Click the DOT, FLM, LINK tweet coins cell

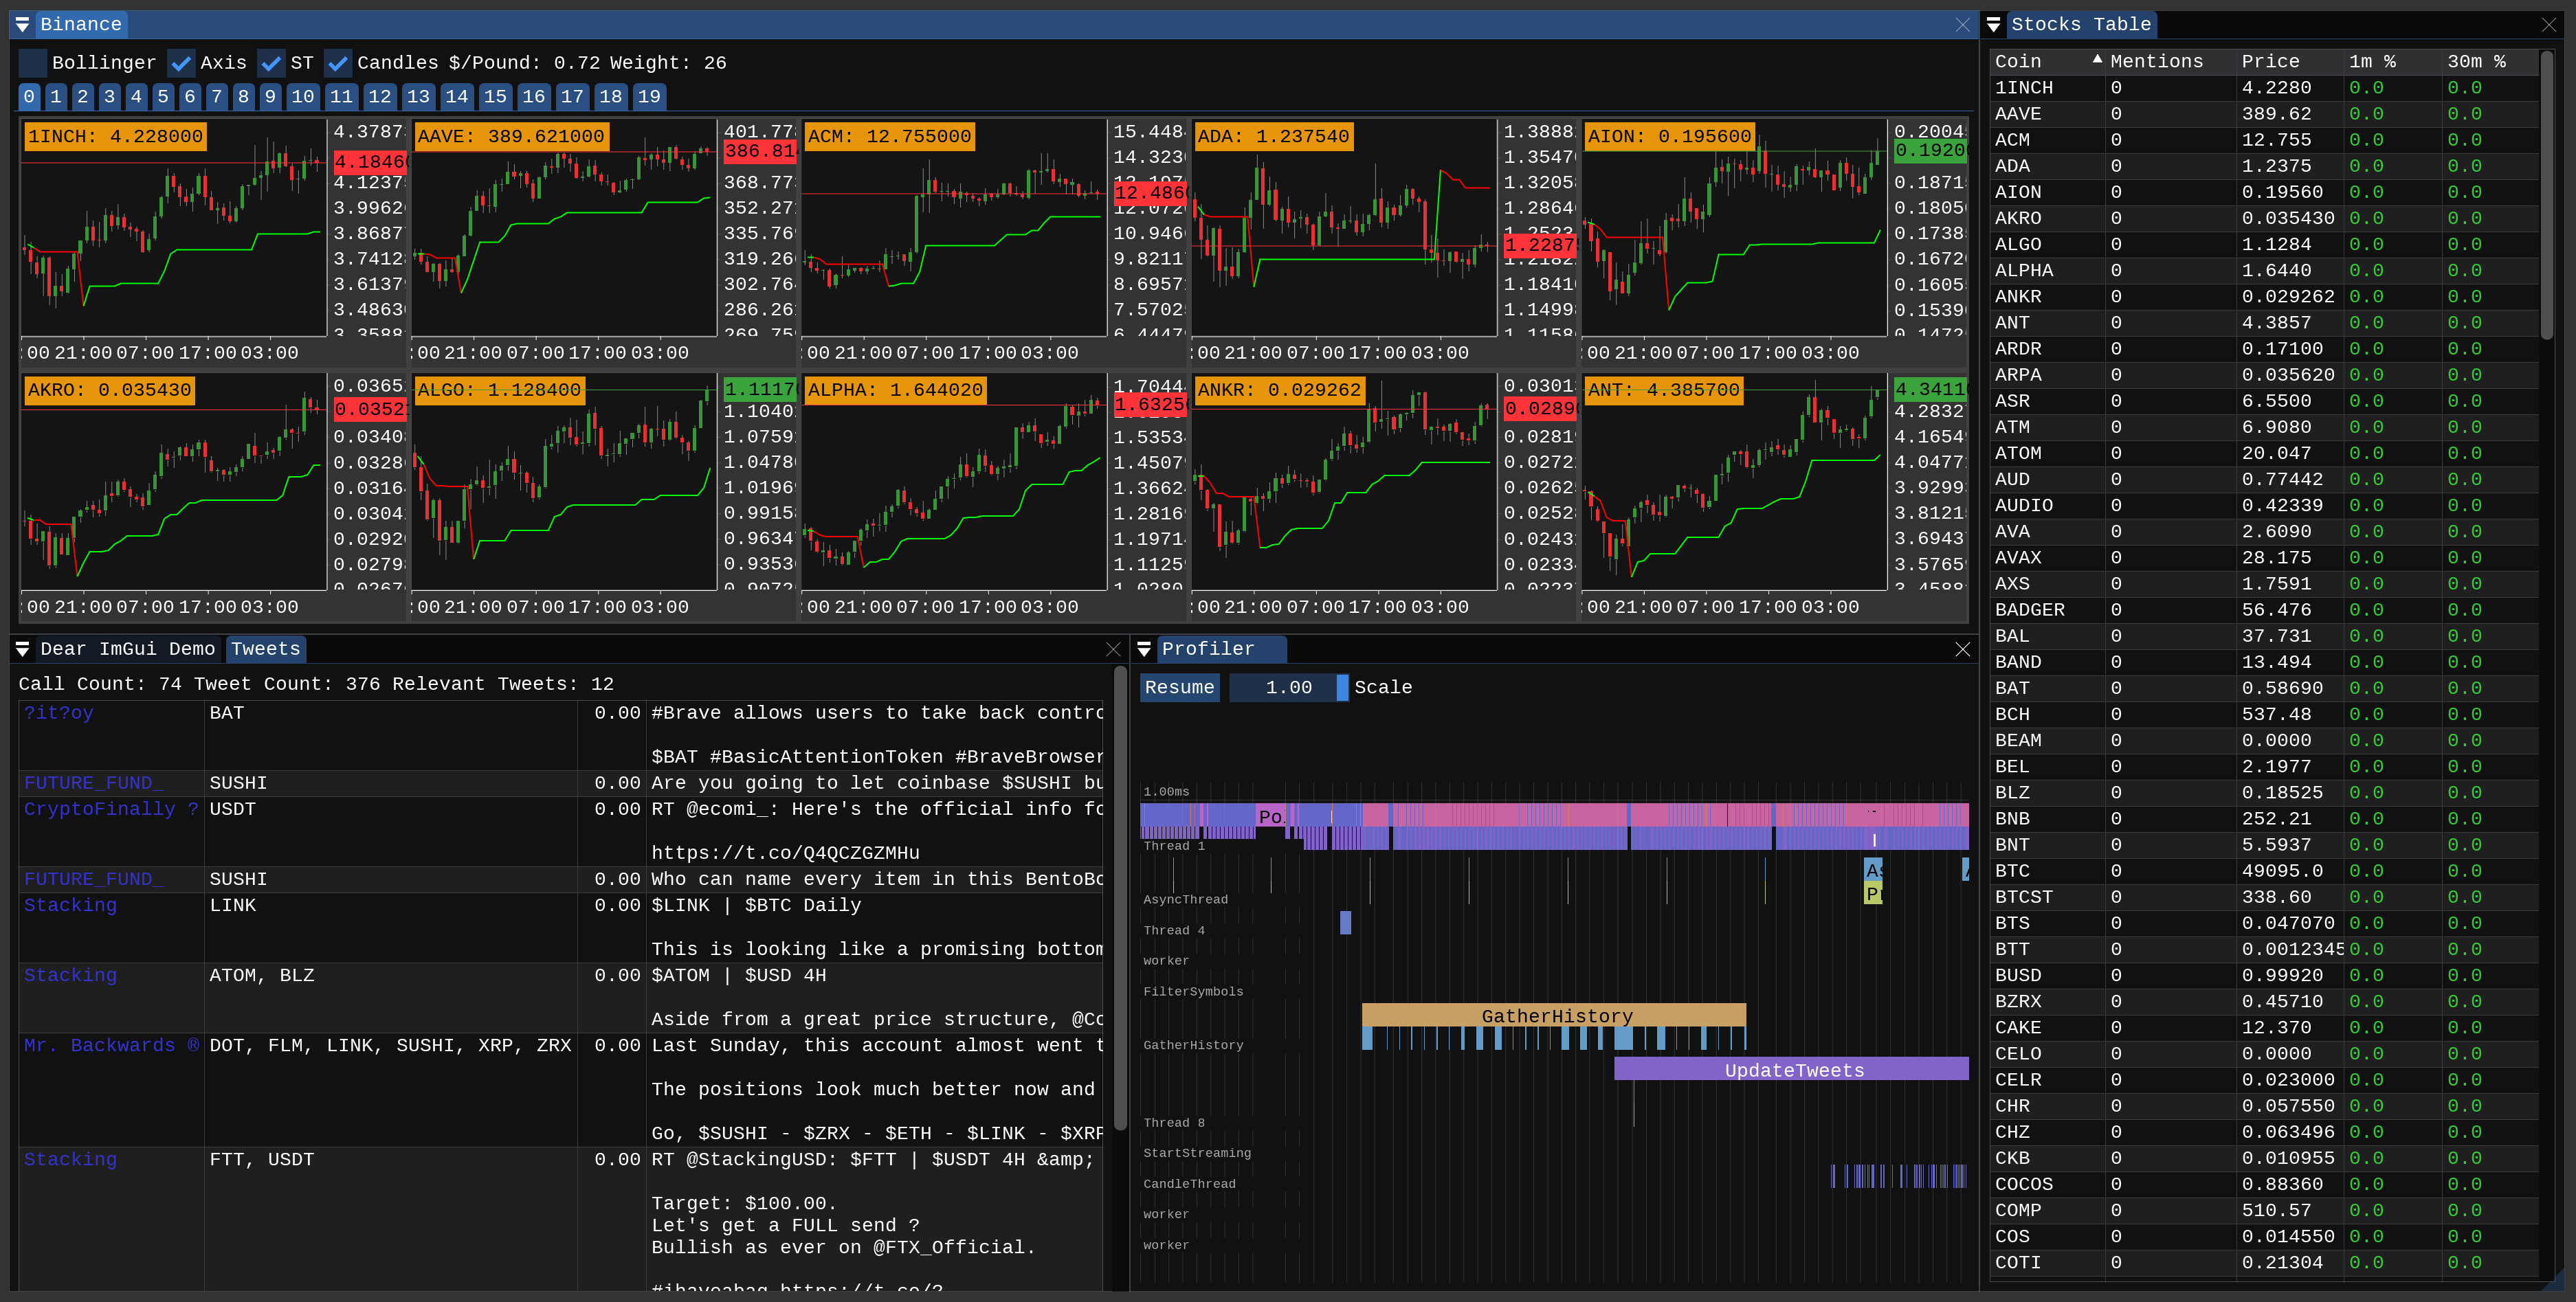[x=390, y=1045]
